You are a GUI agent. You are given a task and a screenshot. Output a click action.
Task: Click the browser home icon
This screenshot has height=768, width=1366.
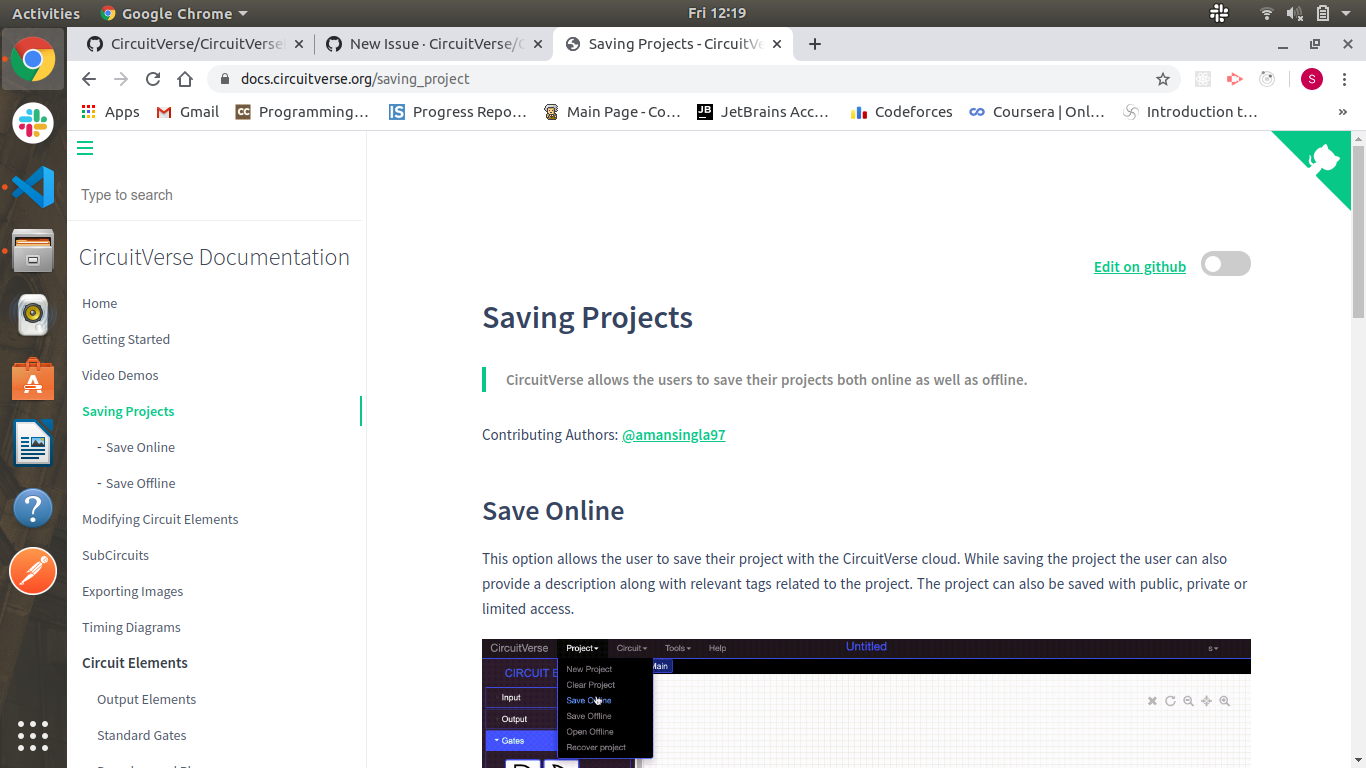[184, 78]
